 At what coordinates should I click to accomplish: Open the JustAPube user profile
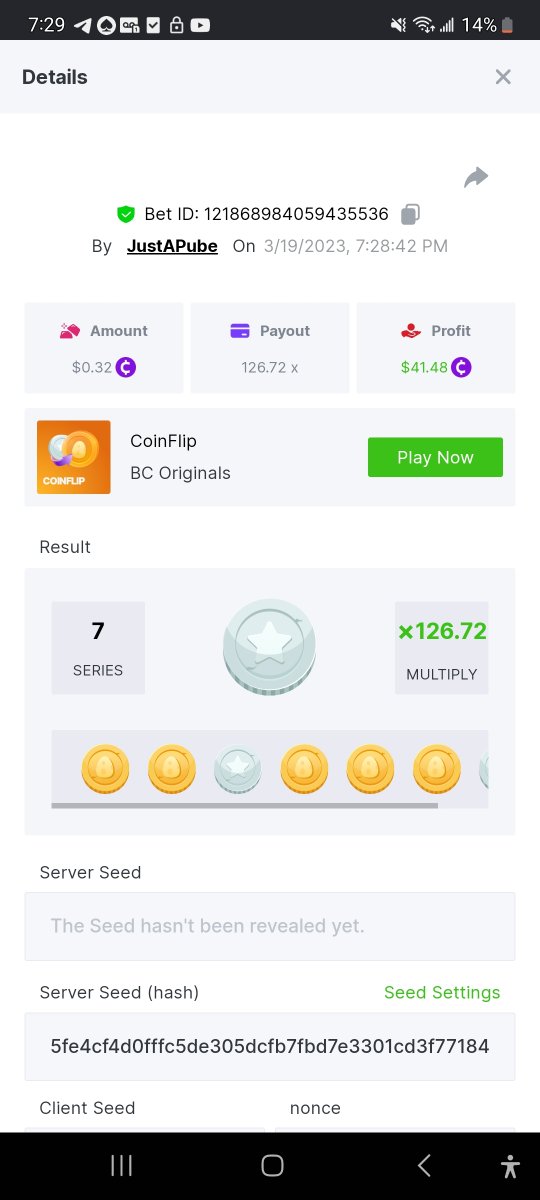[172, 246]
